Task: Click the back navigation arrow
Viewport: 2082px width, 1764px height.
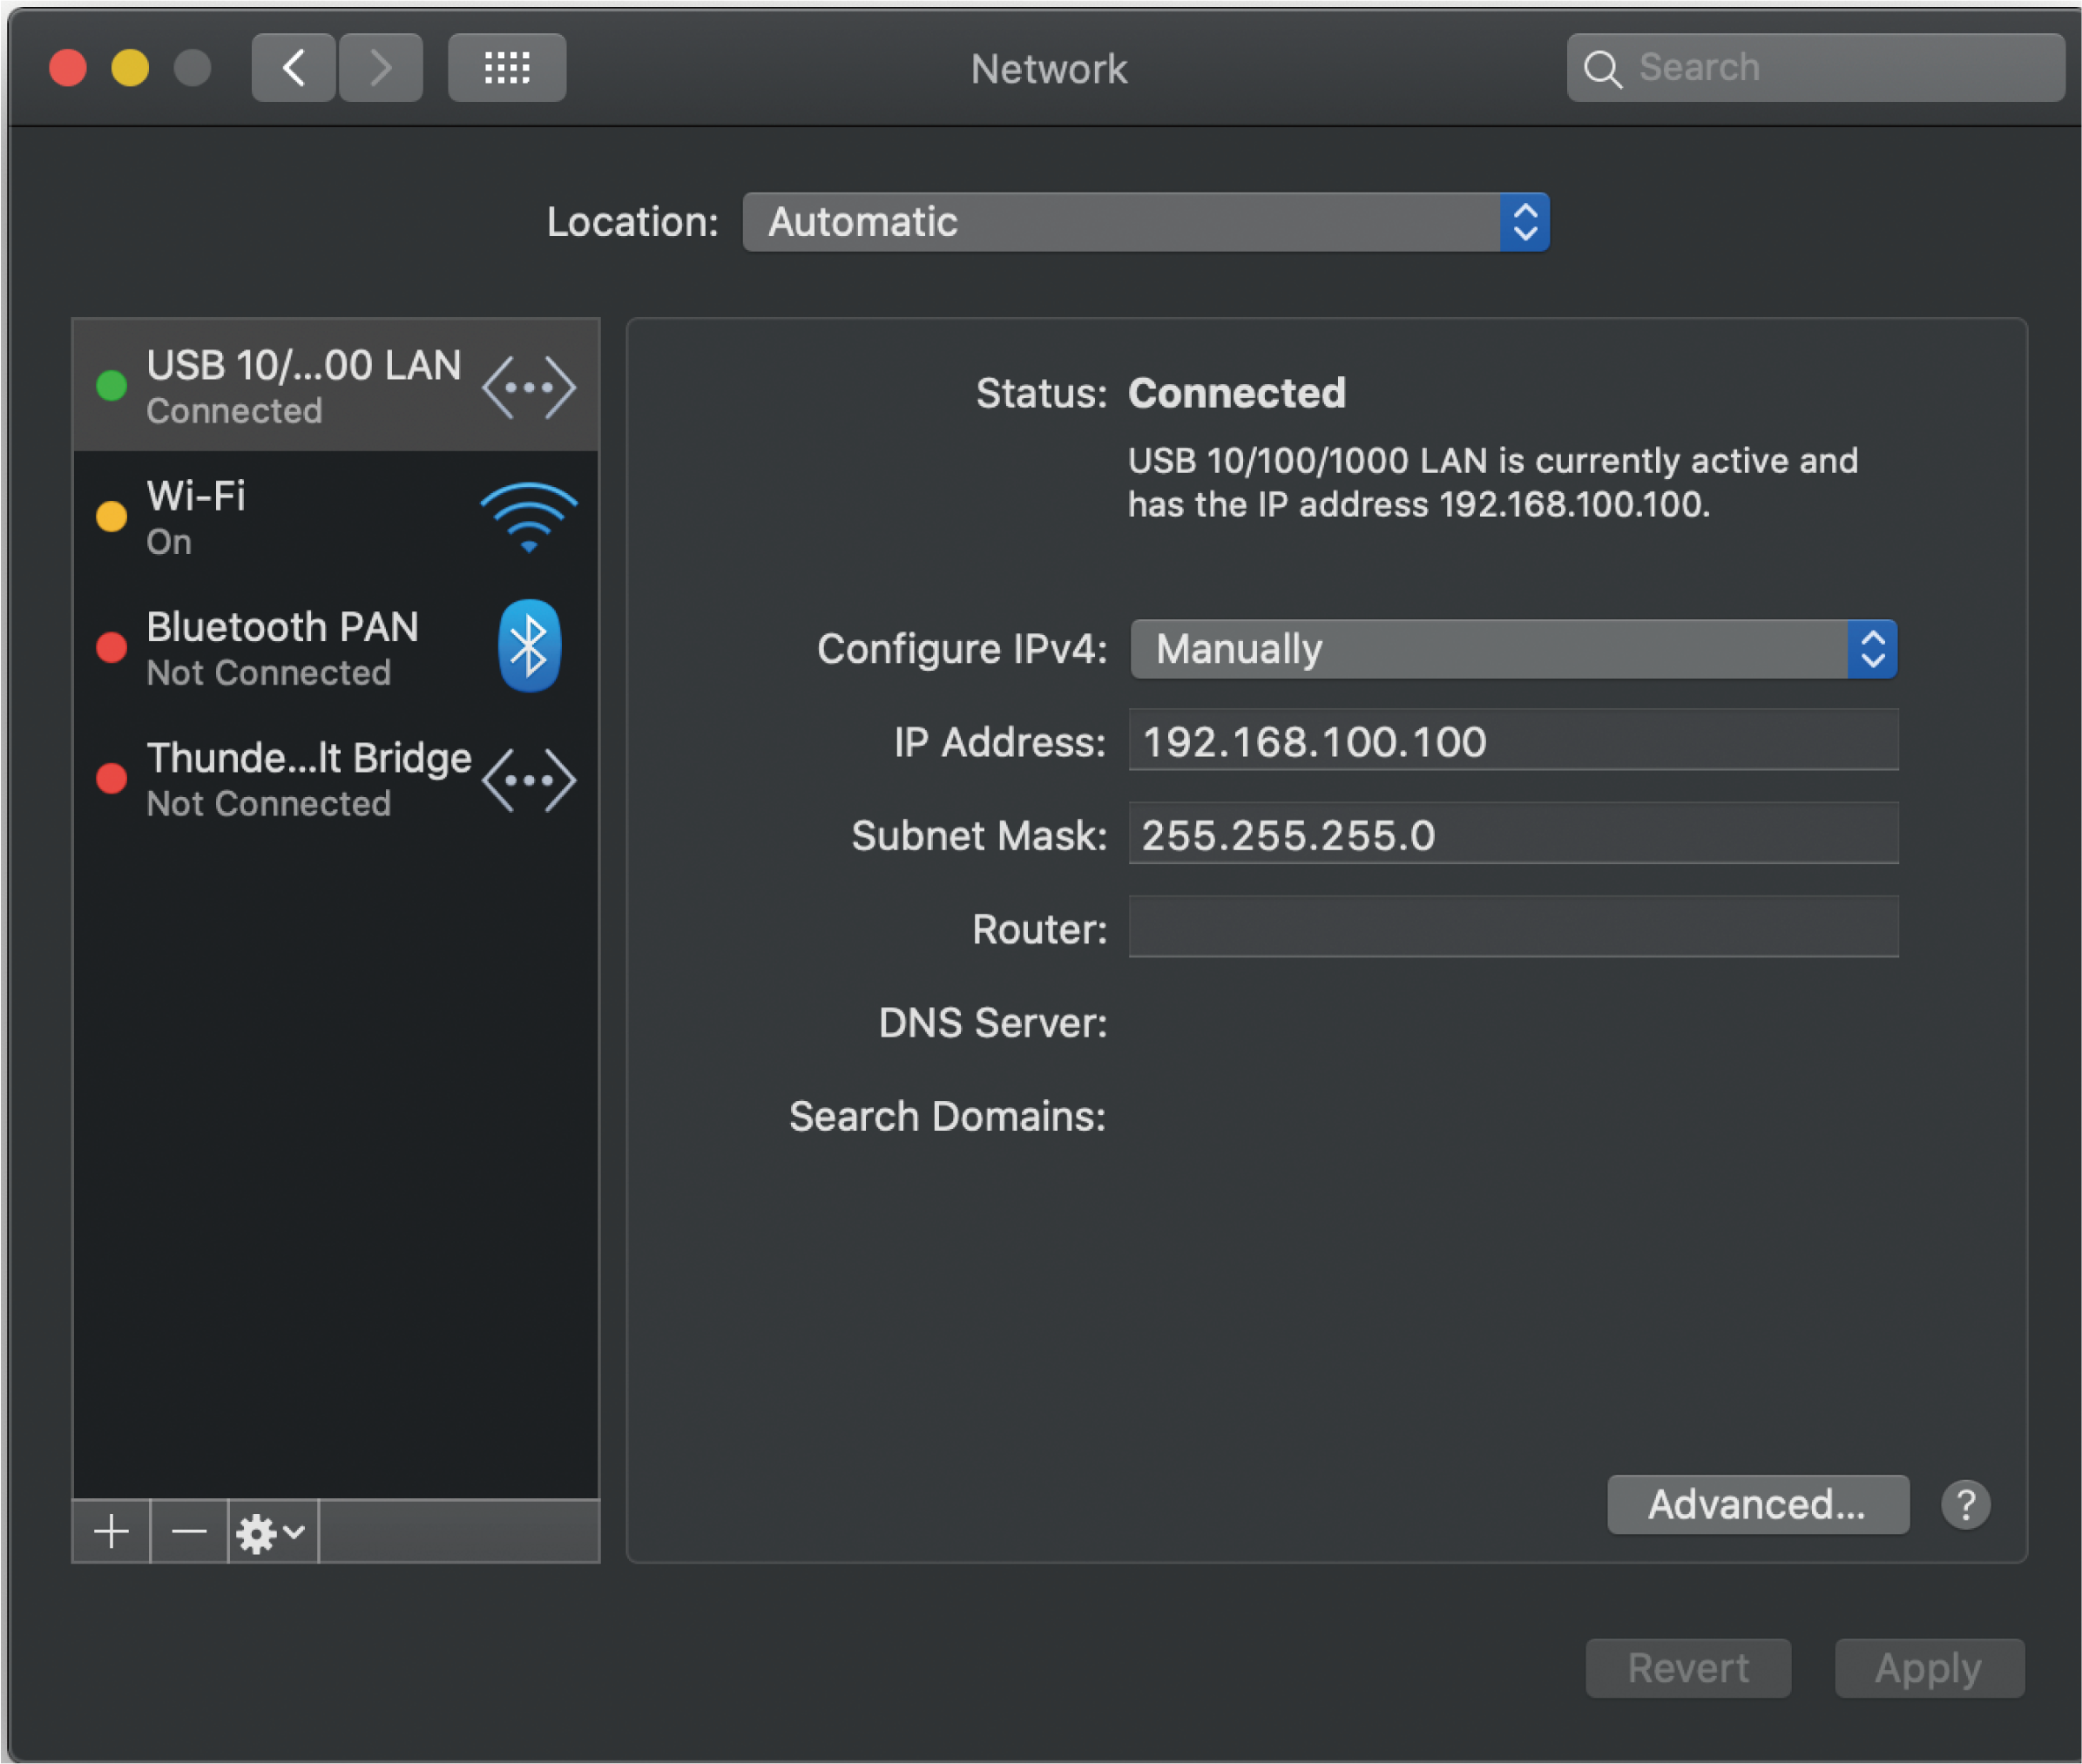Action: pos(293,67)
